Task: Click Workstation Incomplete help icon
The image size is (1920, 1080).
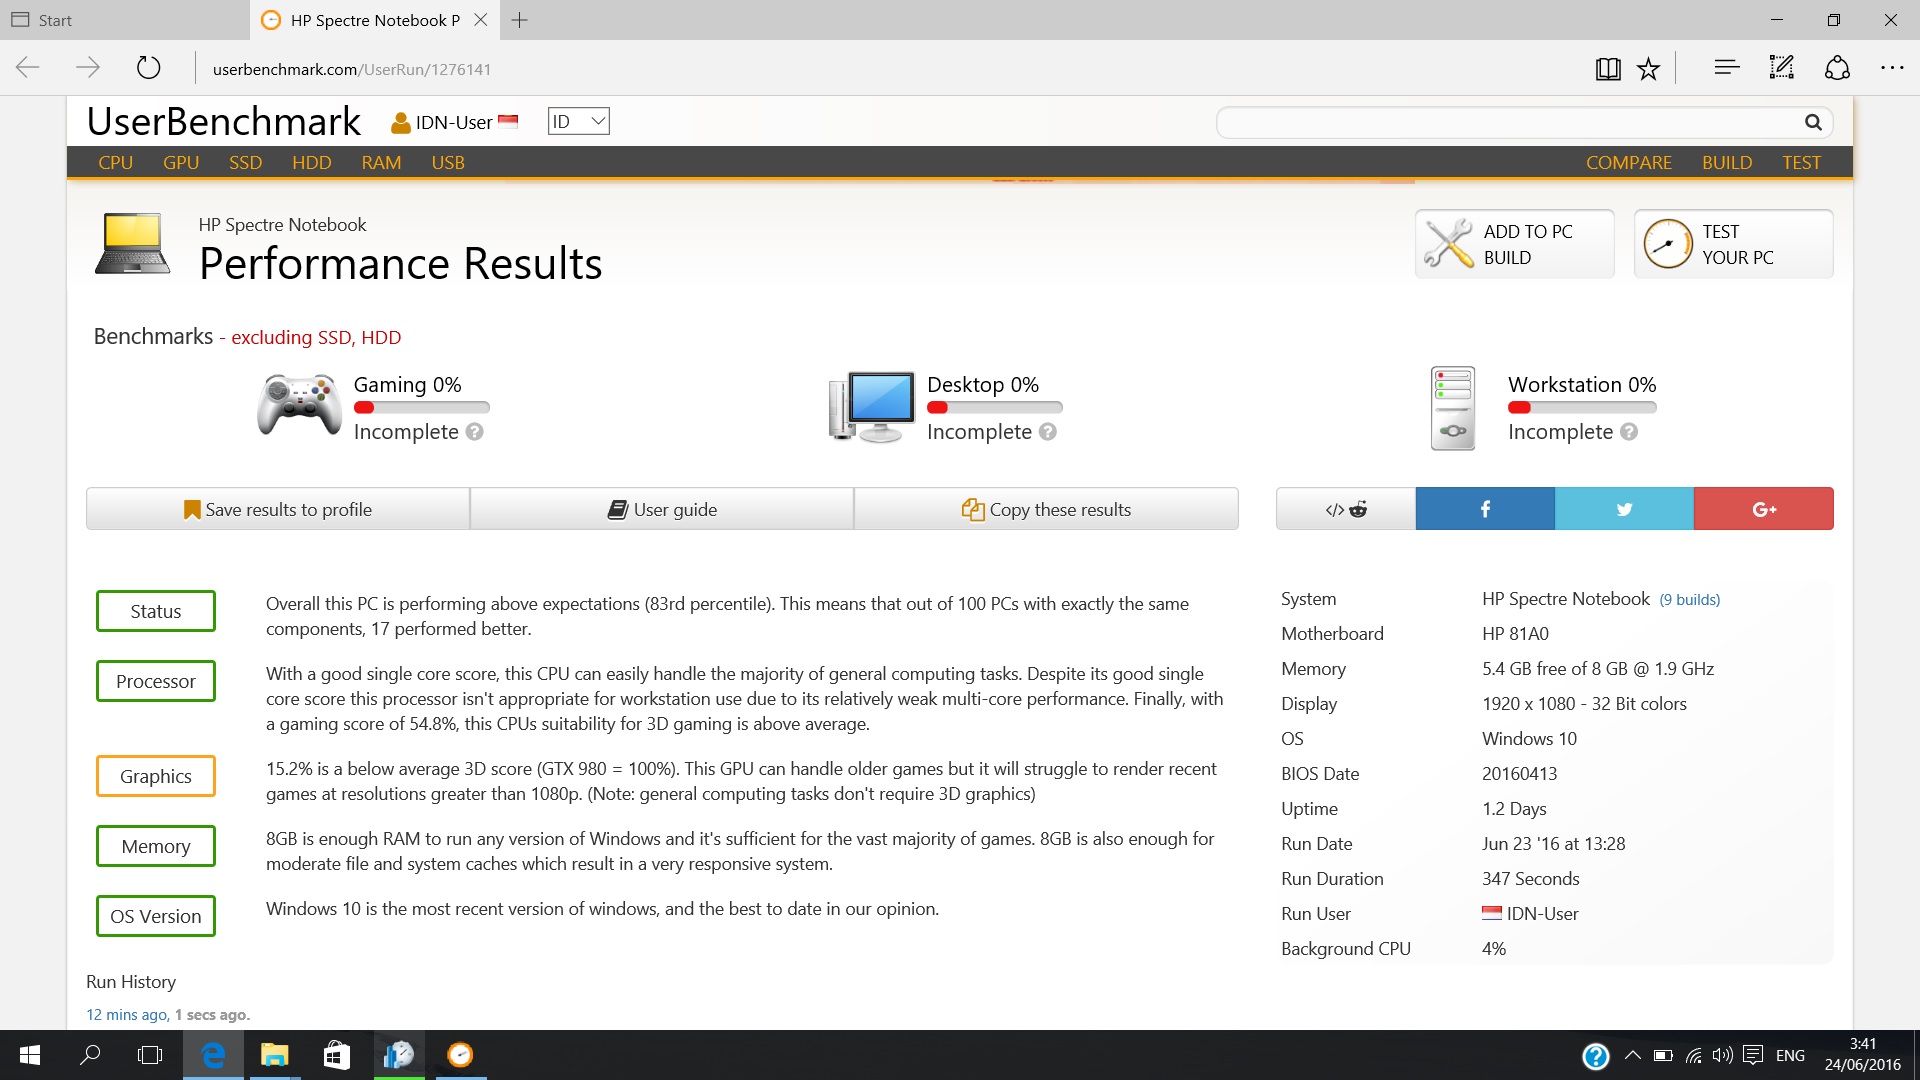Action: tap(1629, 432)
